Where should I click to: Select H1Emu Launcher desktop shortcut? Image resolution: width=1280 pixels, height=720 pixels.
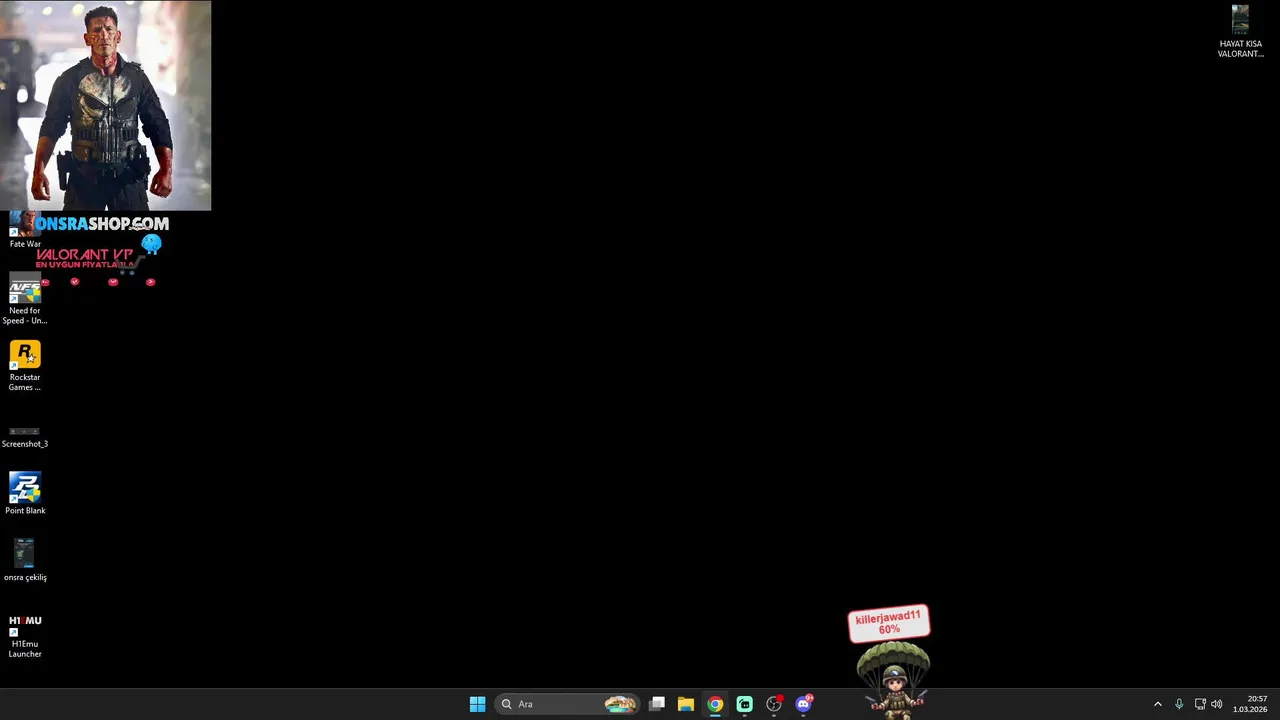click(x=25, y=636)
